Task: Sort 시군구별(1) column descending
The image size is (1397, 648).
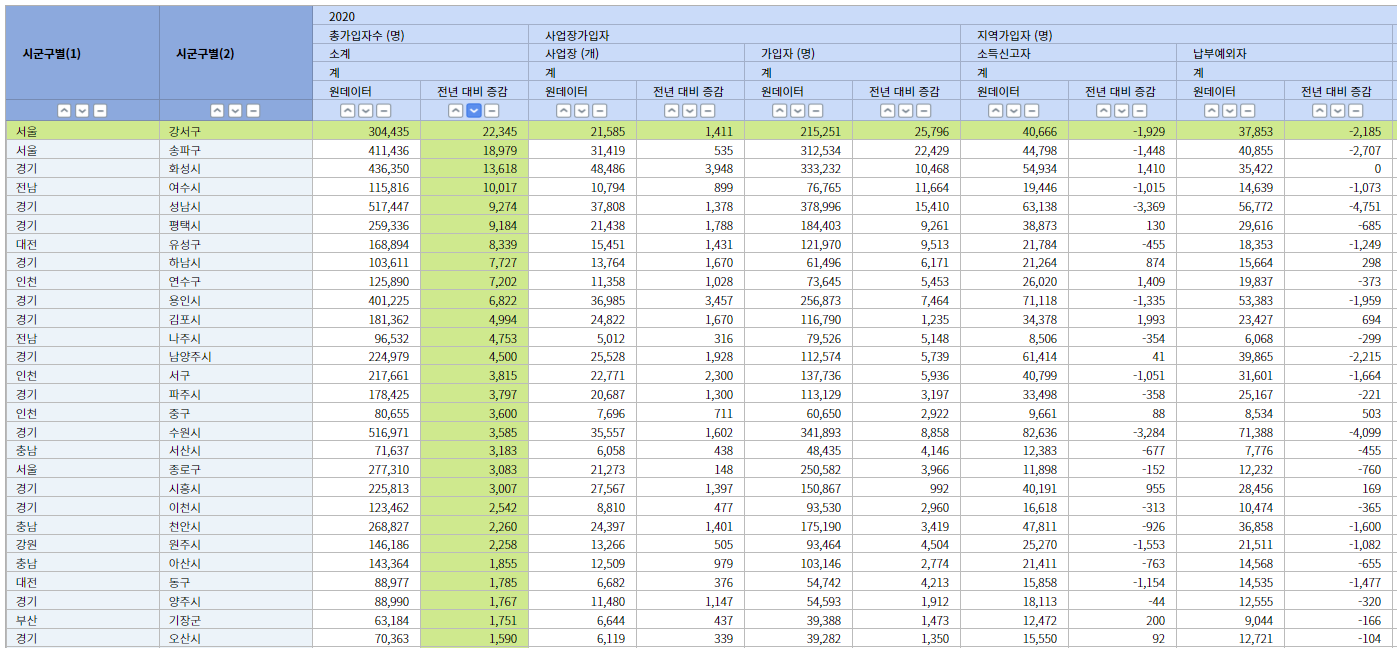Action: pos(82,111)
